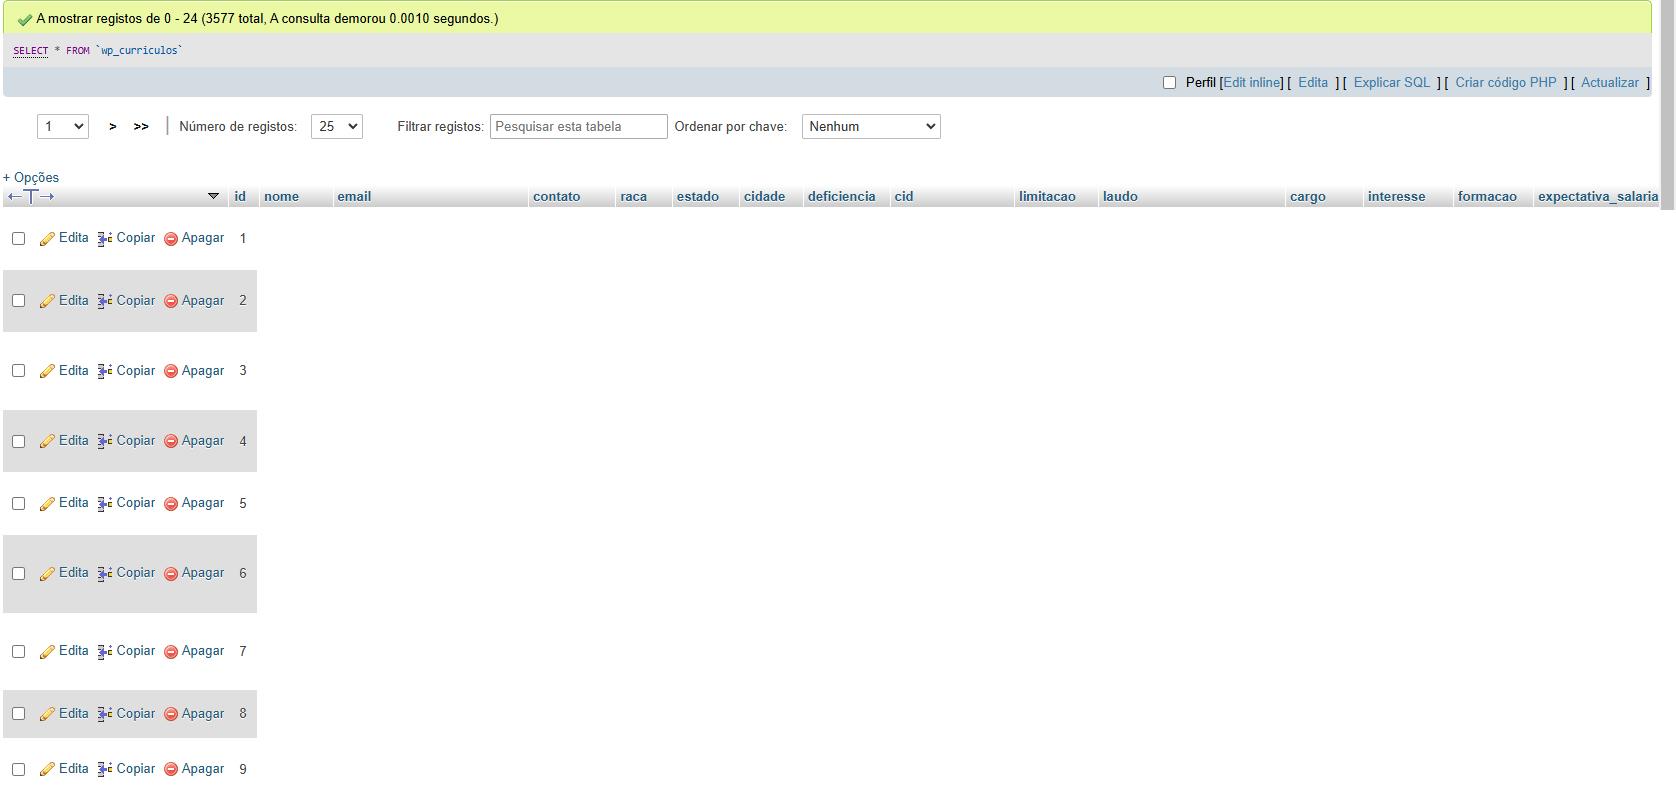The image size is (1676, 800).
Task: Click the Copiar icon in row 1
Action: pyautogui.click(x=104, y=239)
